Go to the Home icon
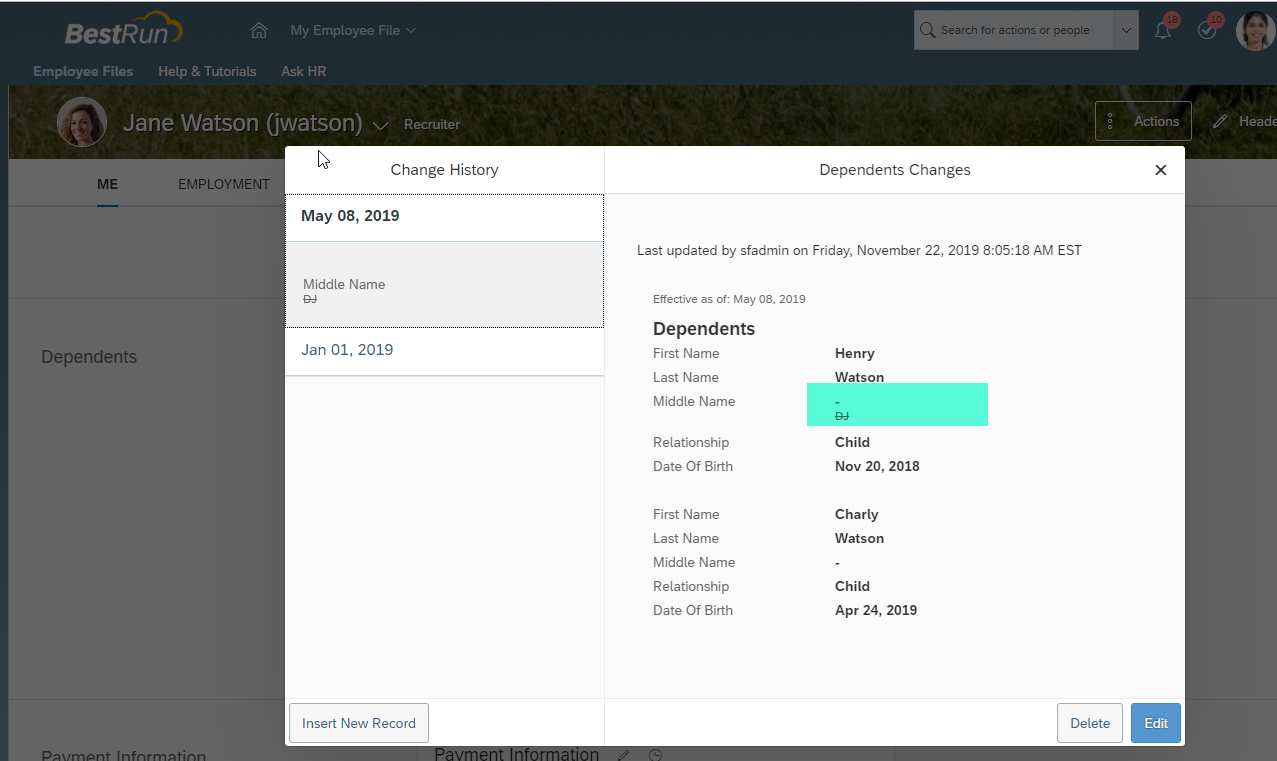 coord(259,30)
